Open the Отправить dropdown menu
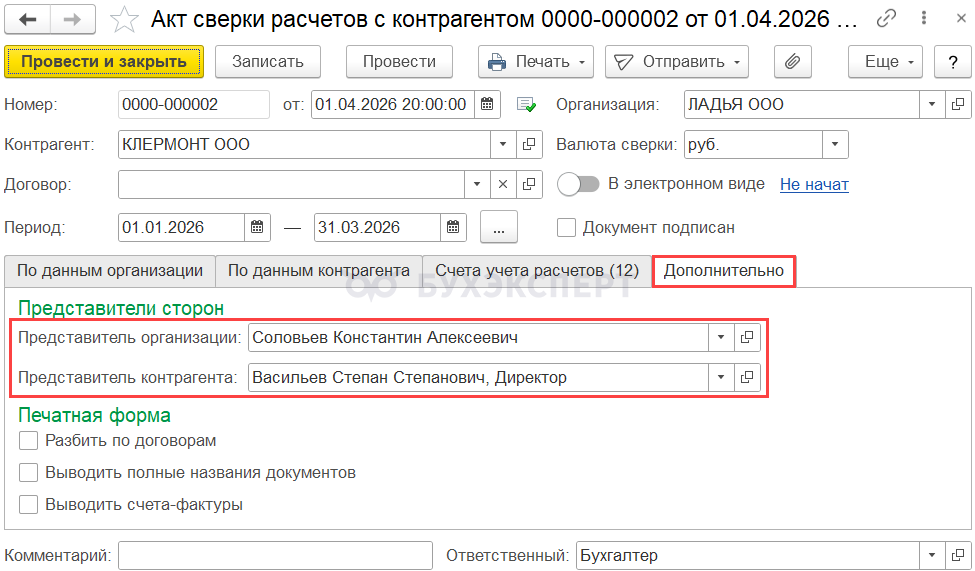This screenshot has width=975, height=571. pyautogui.click(x=677, y=62)
